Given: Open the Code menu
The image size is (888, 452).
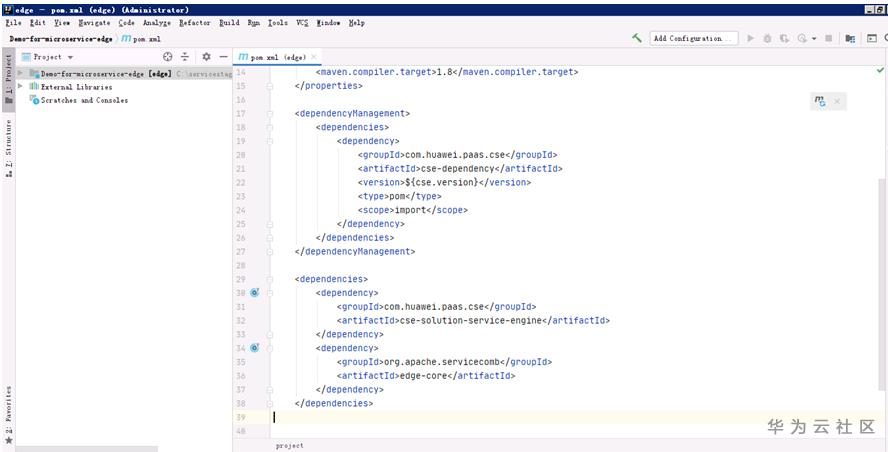Looking at the screenshot, I should (126, 23).
